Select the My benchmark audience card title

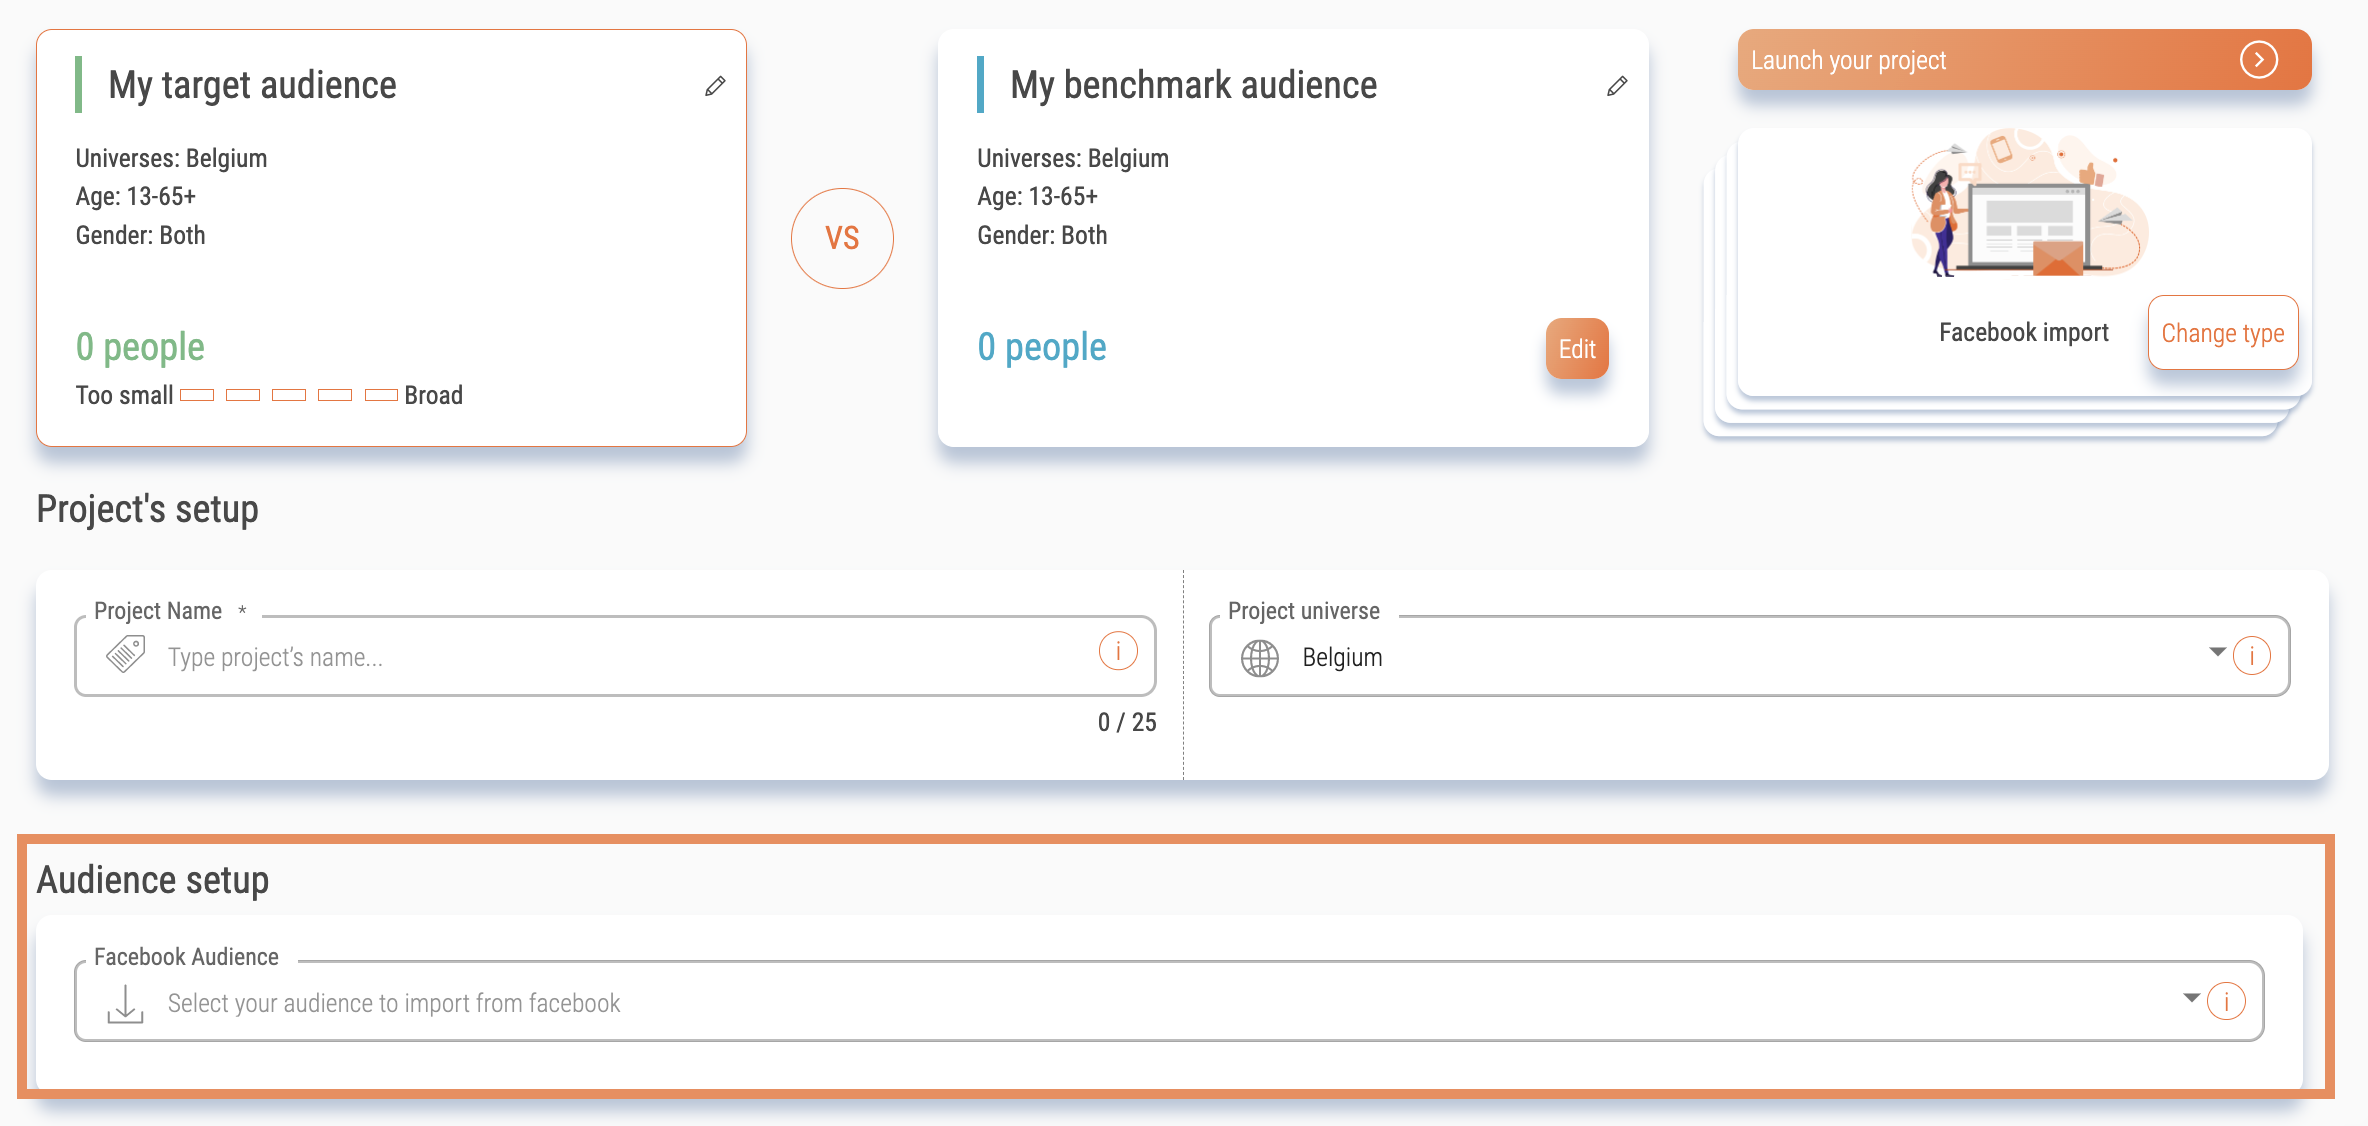point(1194,86)
